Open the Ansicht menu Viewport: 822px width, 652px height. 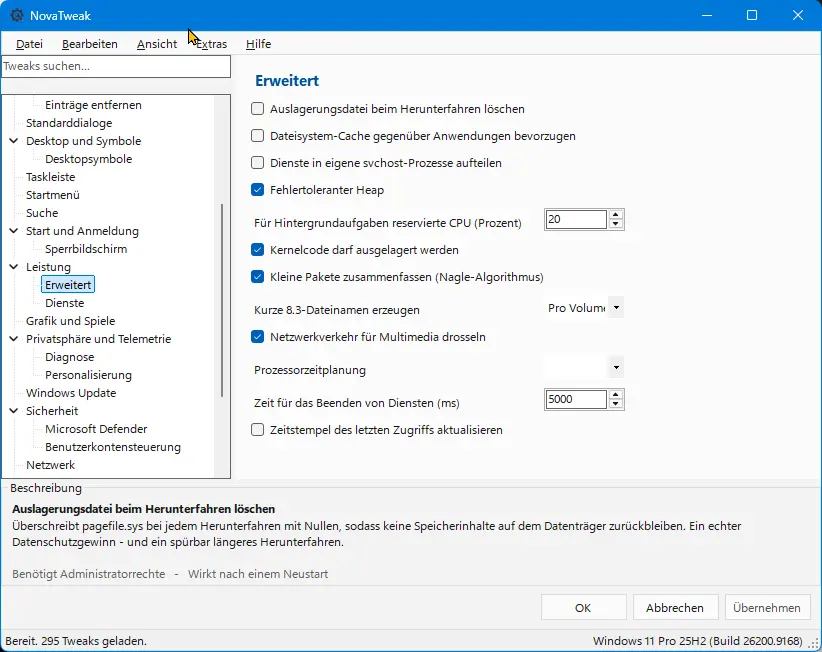click(157, 44)
